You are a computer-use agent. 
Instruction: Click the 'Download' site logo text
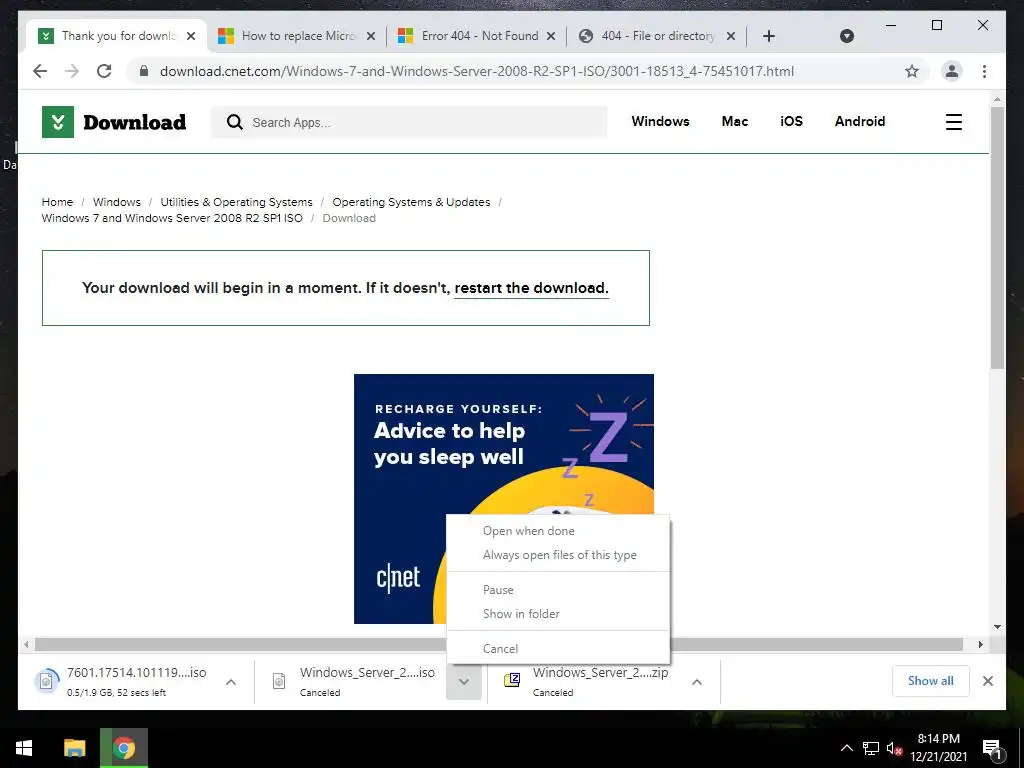(135, 122)
